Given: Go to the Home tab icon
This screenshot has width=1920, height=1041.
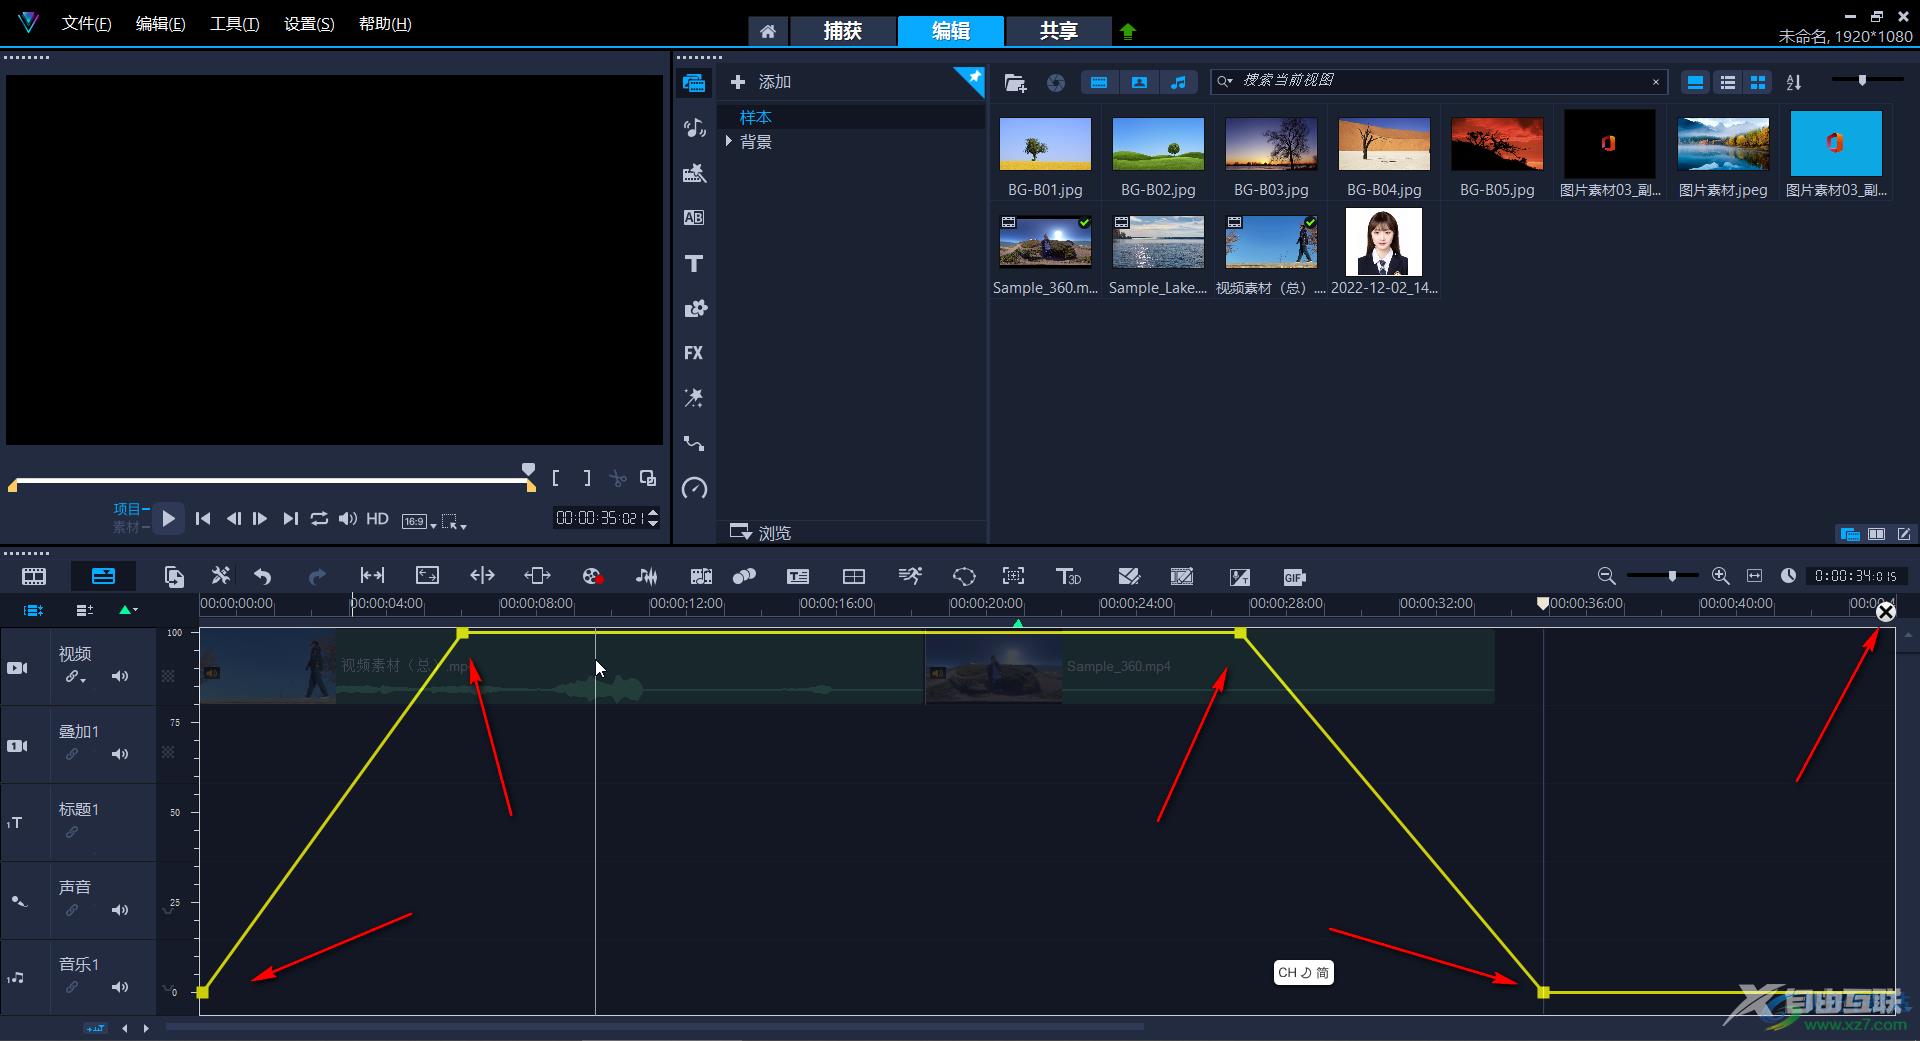Looking at the screenshot, I should tap(767, 31).
